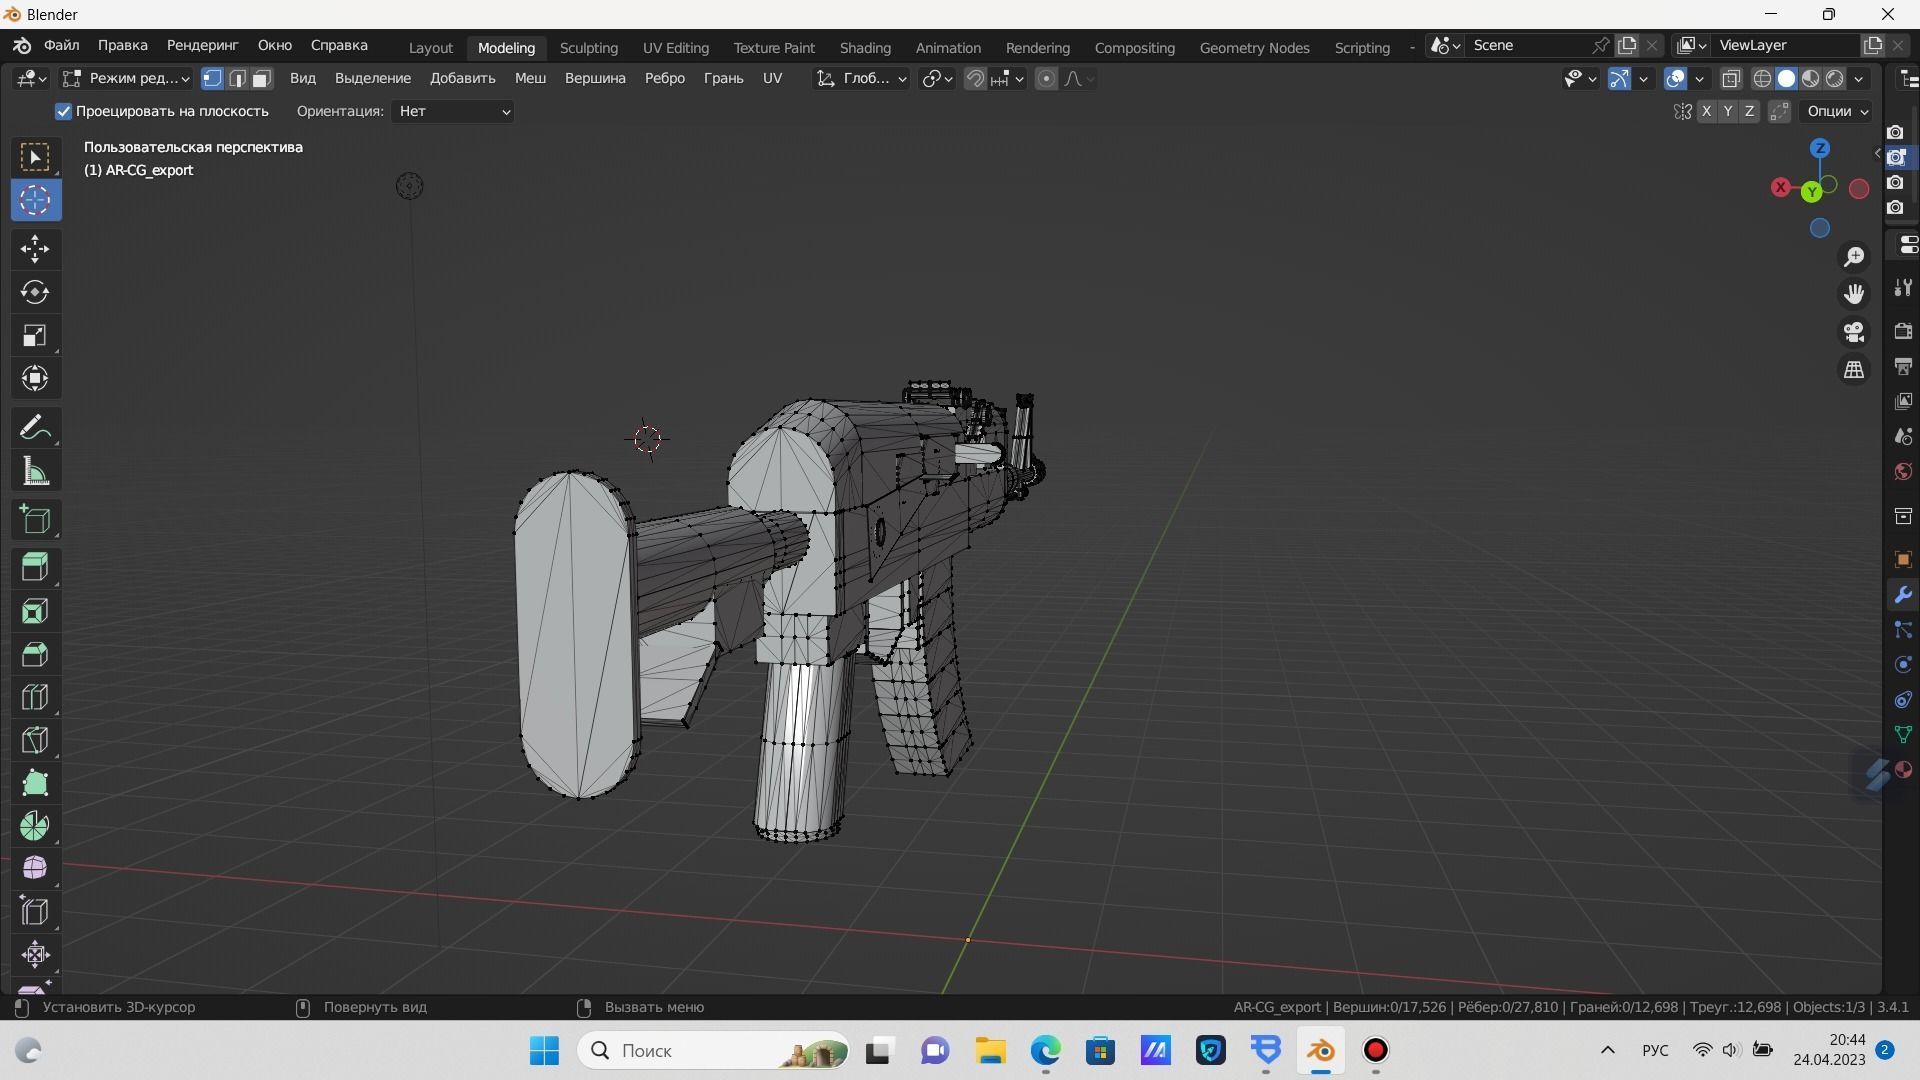Click the zoom magnifier viewport icon

(1854, 257)
